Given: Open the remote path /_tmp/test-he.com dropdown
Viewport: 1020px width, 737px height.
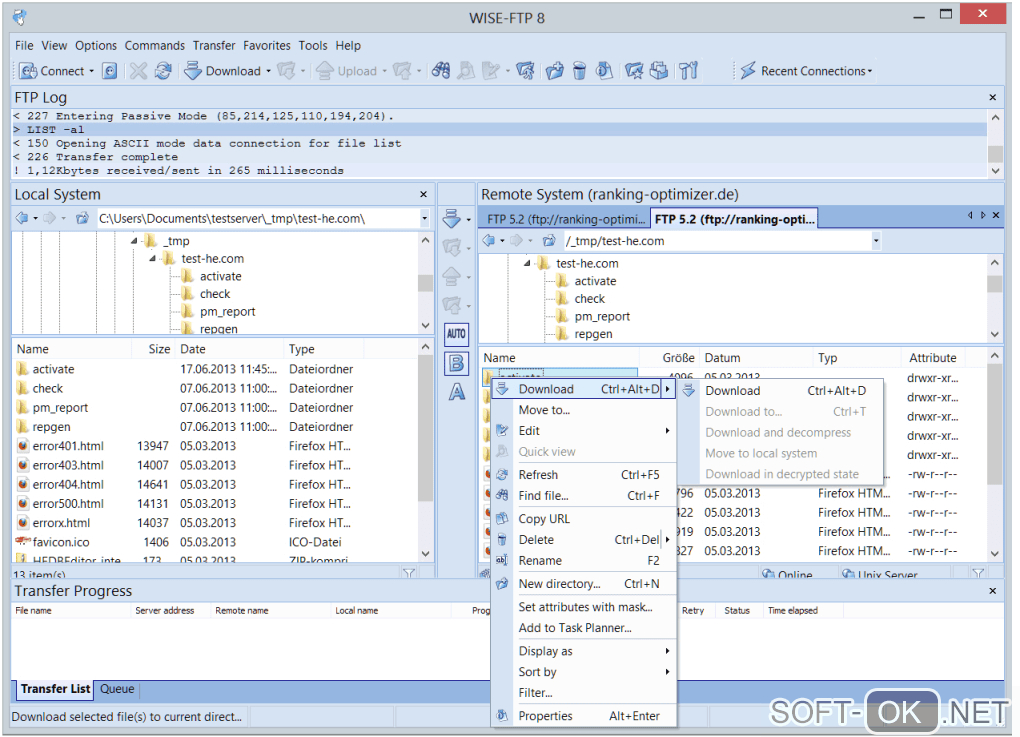Looking at the screenshot, I should [876, 241].
